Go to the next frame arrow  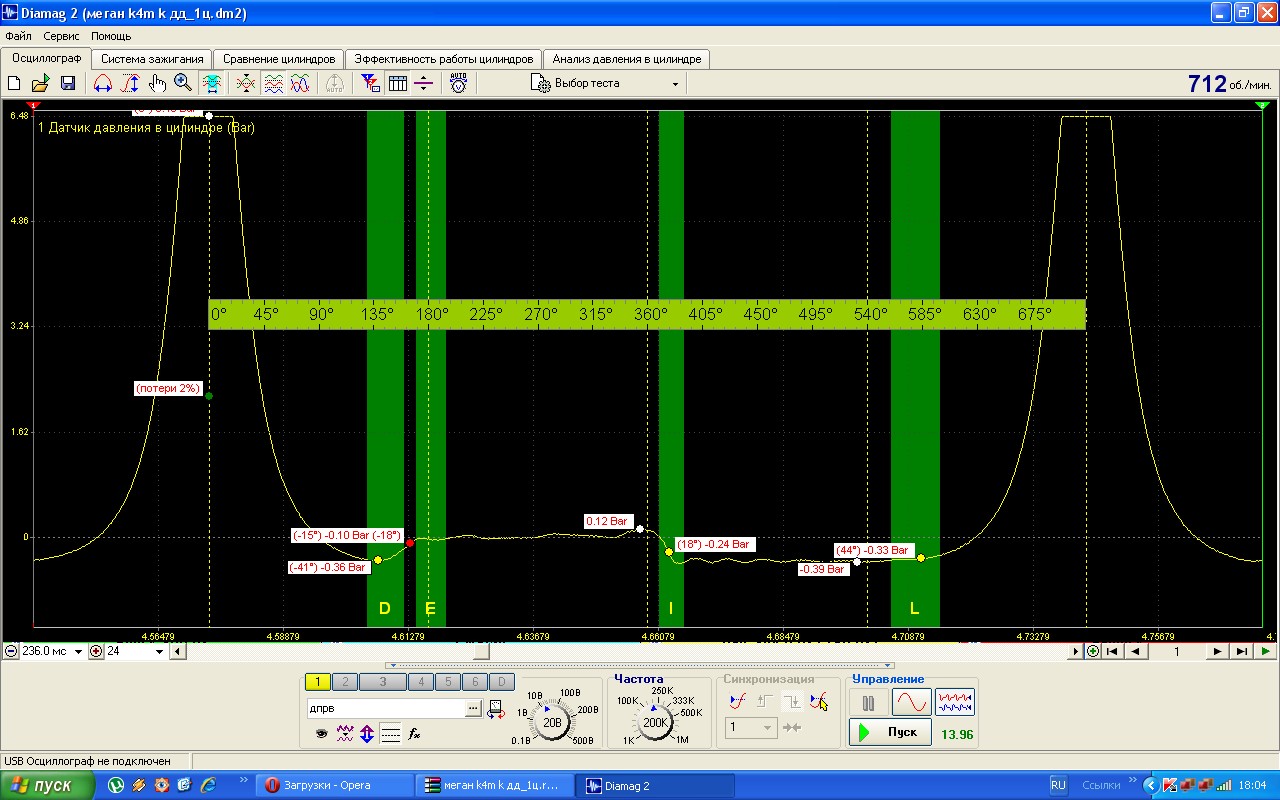[1217, 651]
